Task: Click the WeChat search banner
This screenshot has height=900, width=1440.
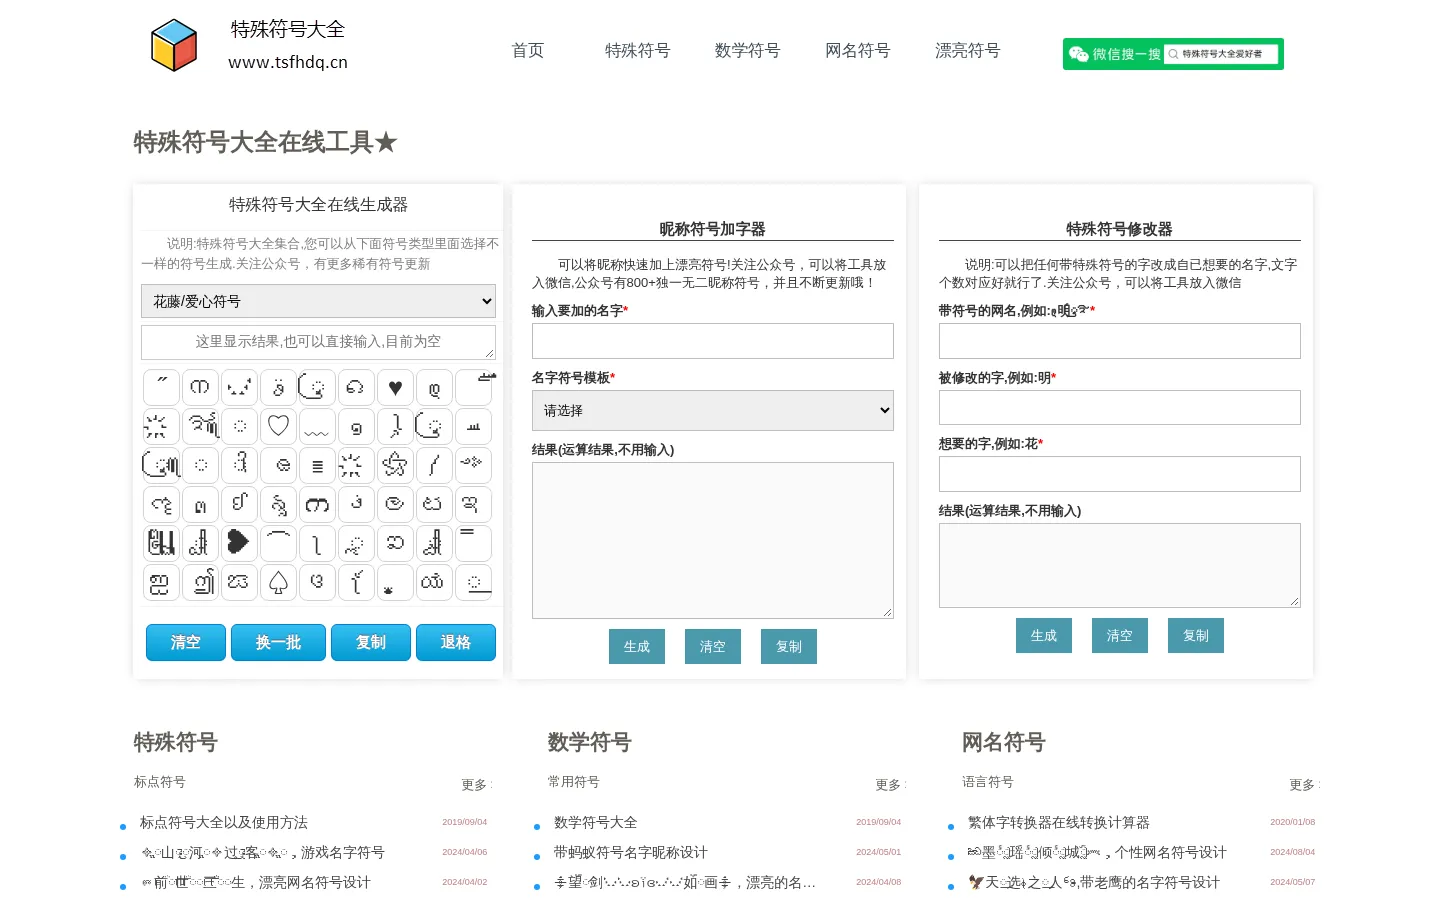Action: tap(1173, 54)
